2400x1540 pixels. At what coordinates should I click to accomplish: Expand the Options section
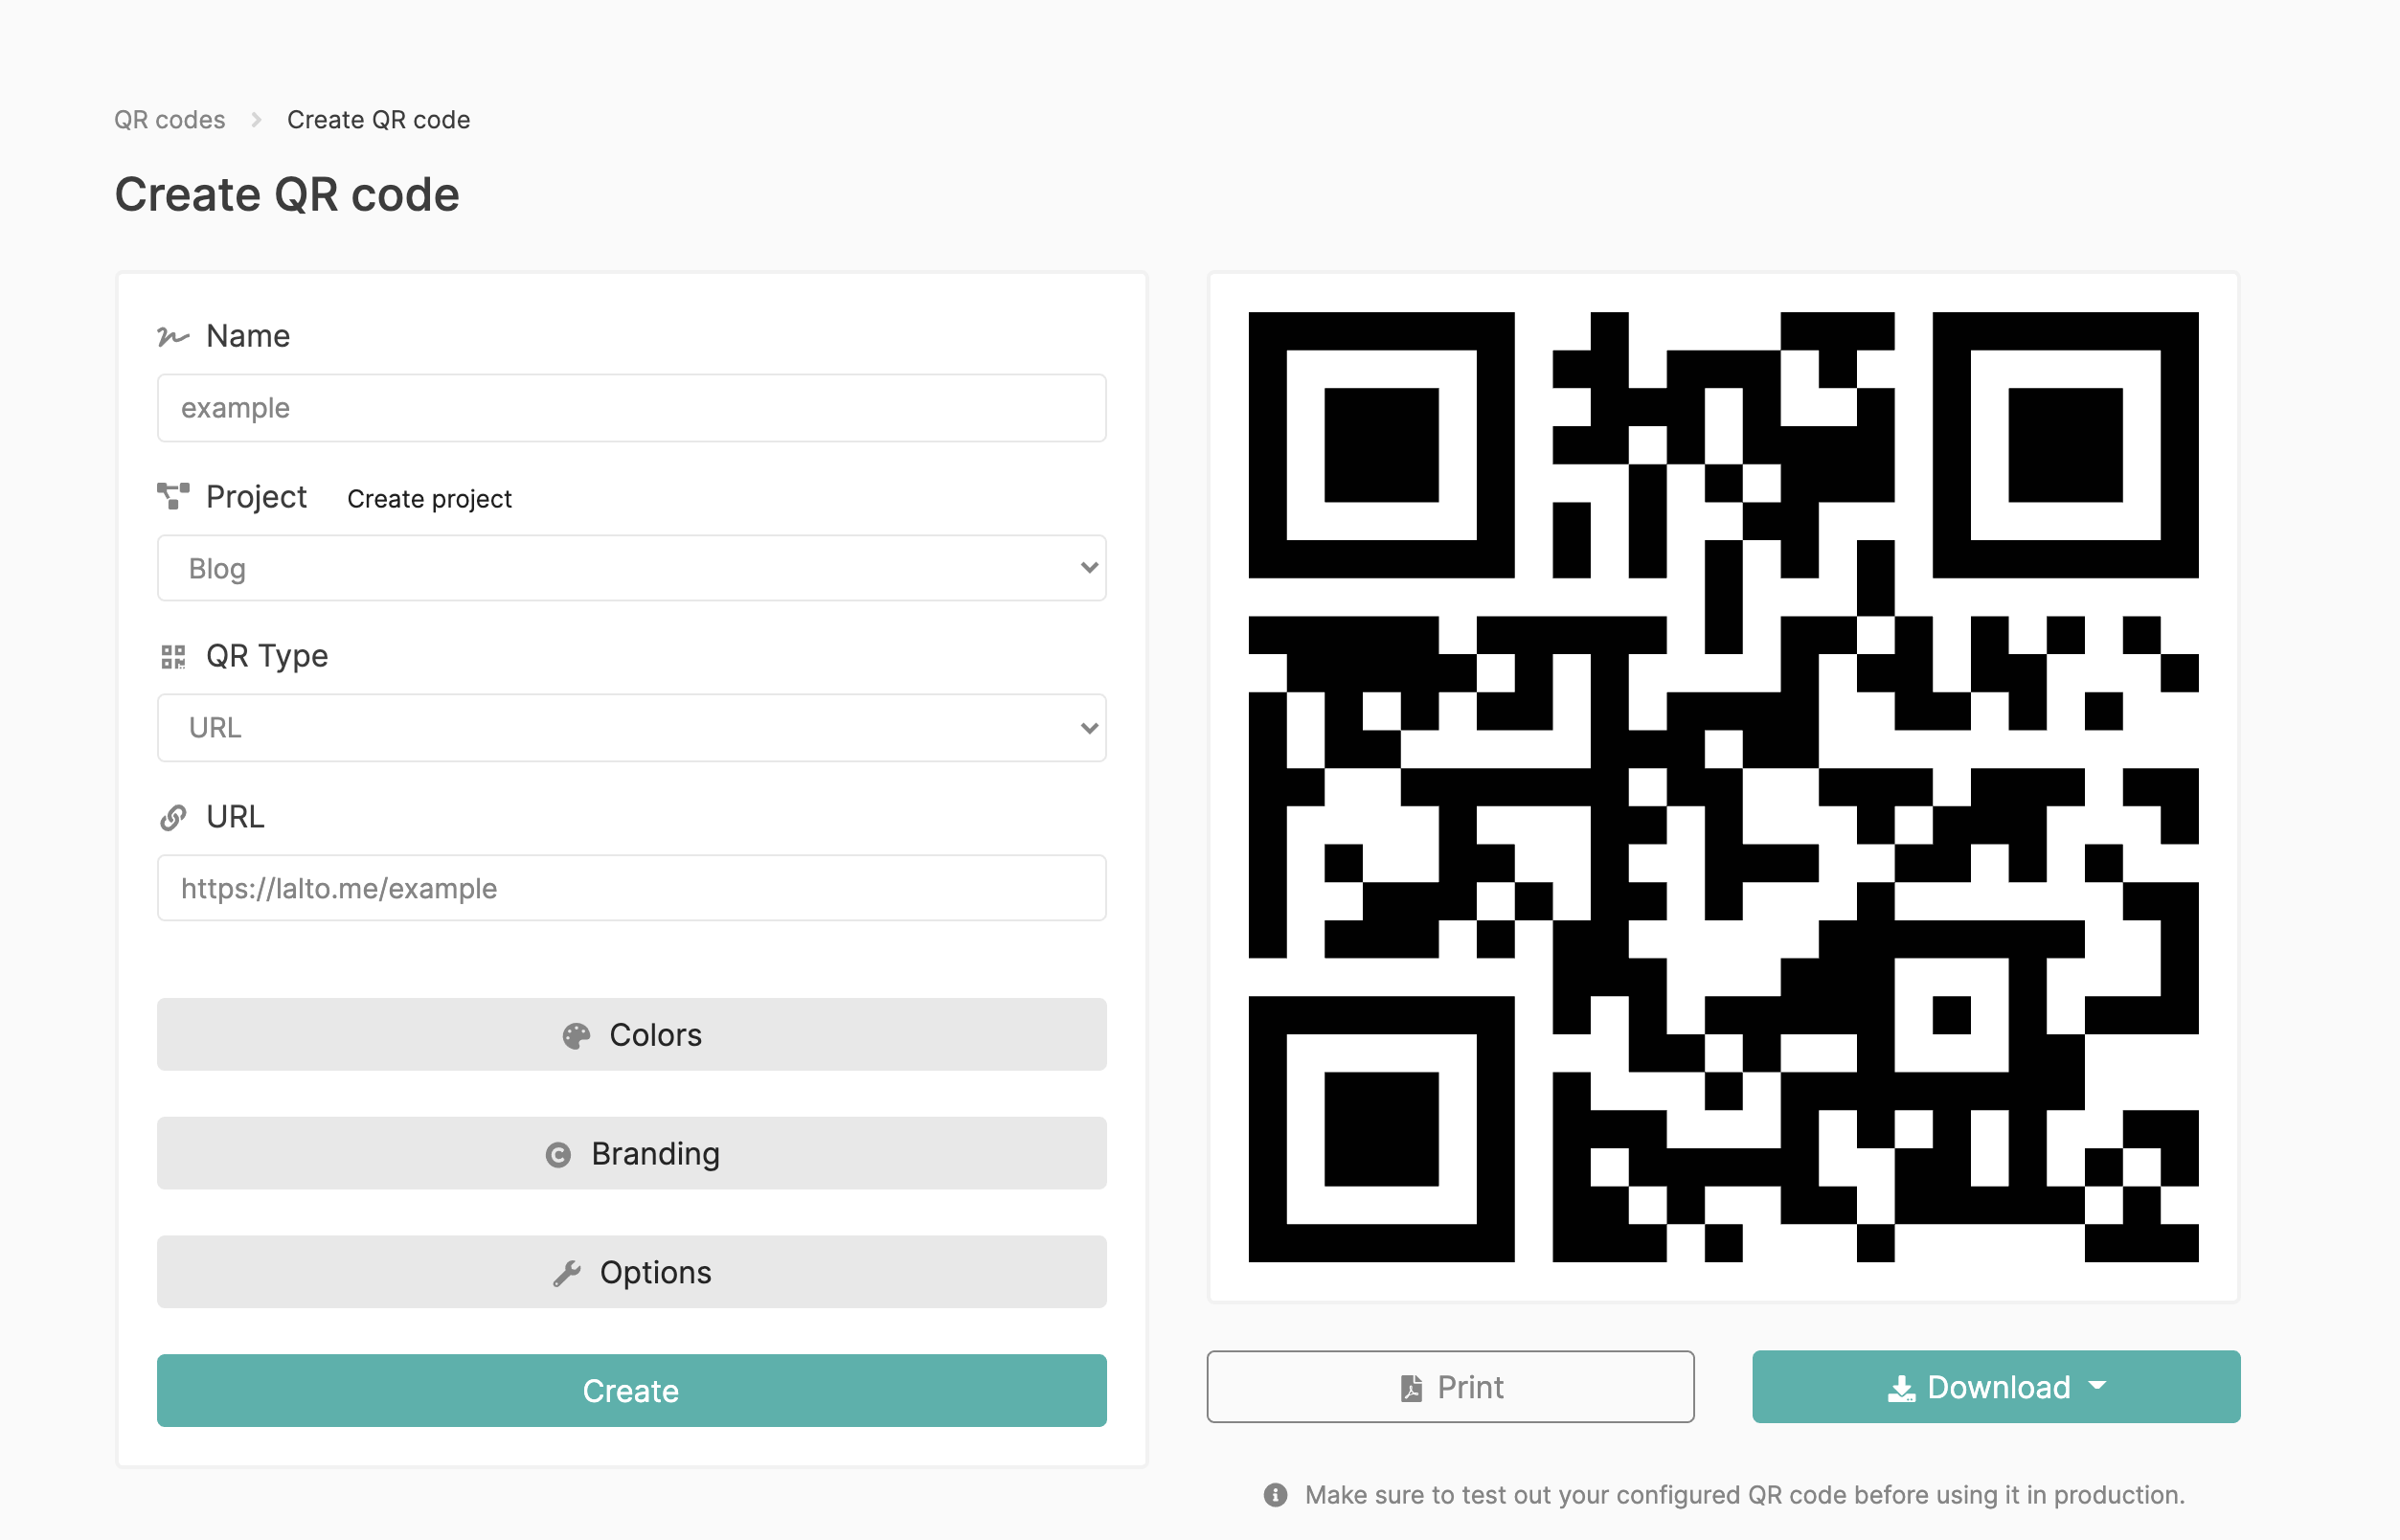tap(631, 1272)
